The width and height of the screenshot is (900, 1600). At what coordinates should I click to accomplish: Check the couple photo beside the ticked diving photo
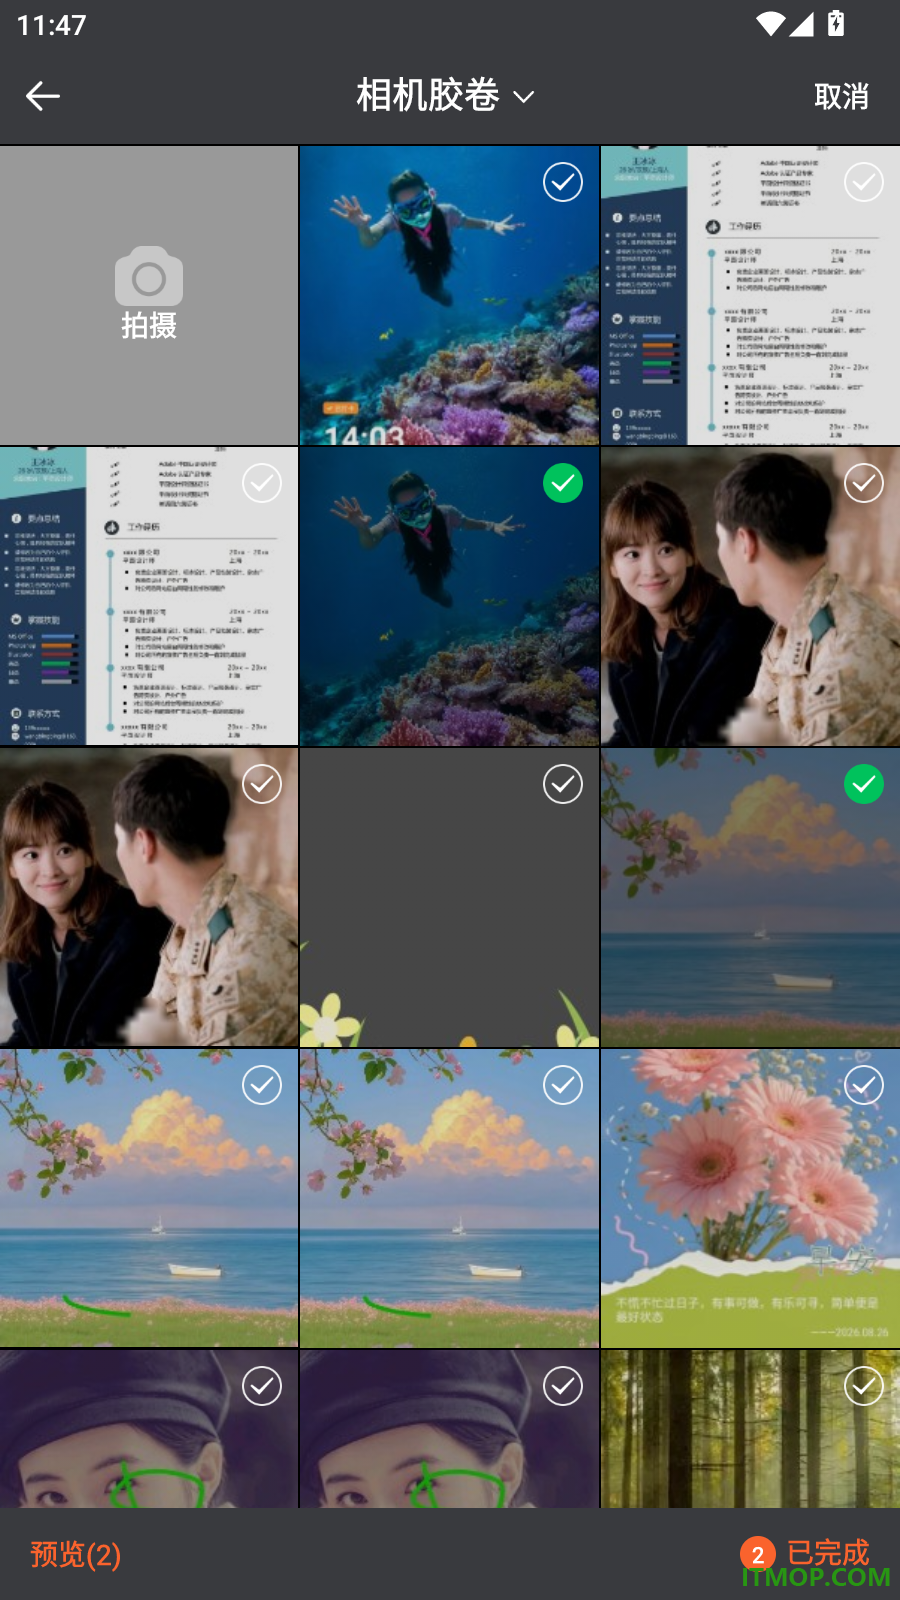point(864,483)
